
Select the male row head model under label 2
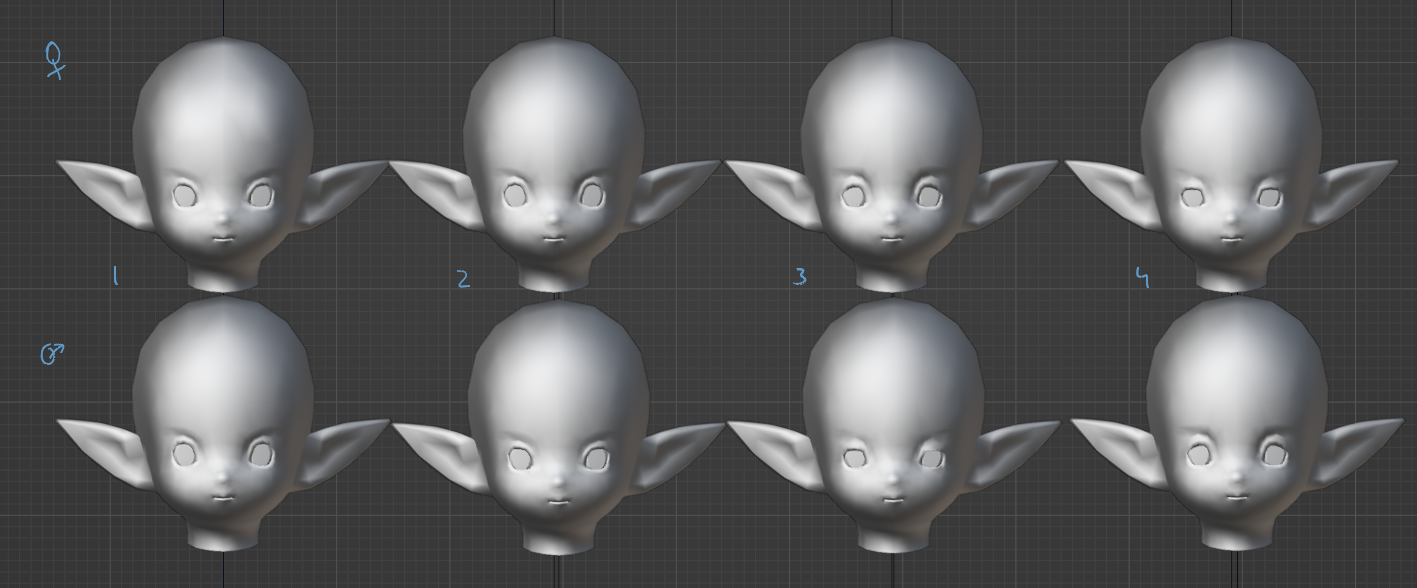coord(558,428)
